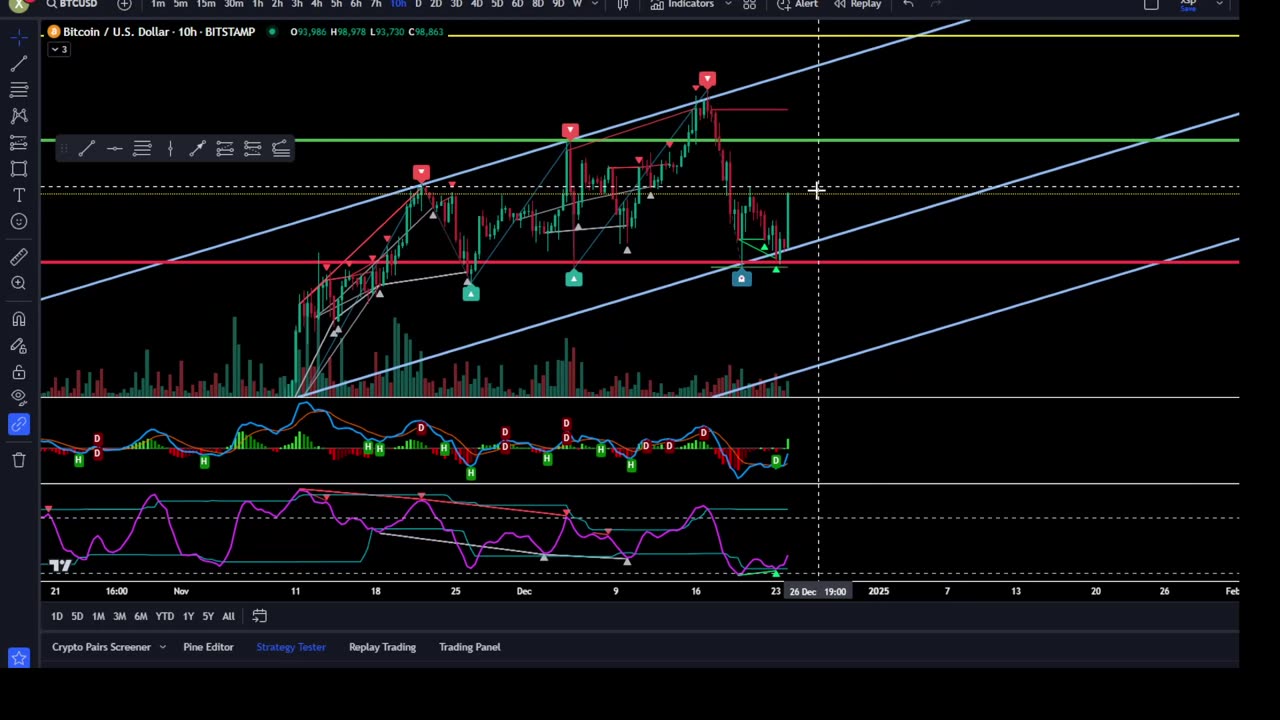1280x720 pixels.
Task: Add symbol with the plus circle icon
Action: 124,4
